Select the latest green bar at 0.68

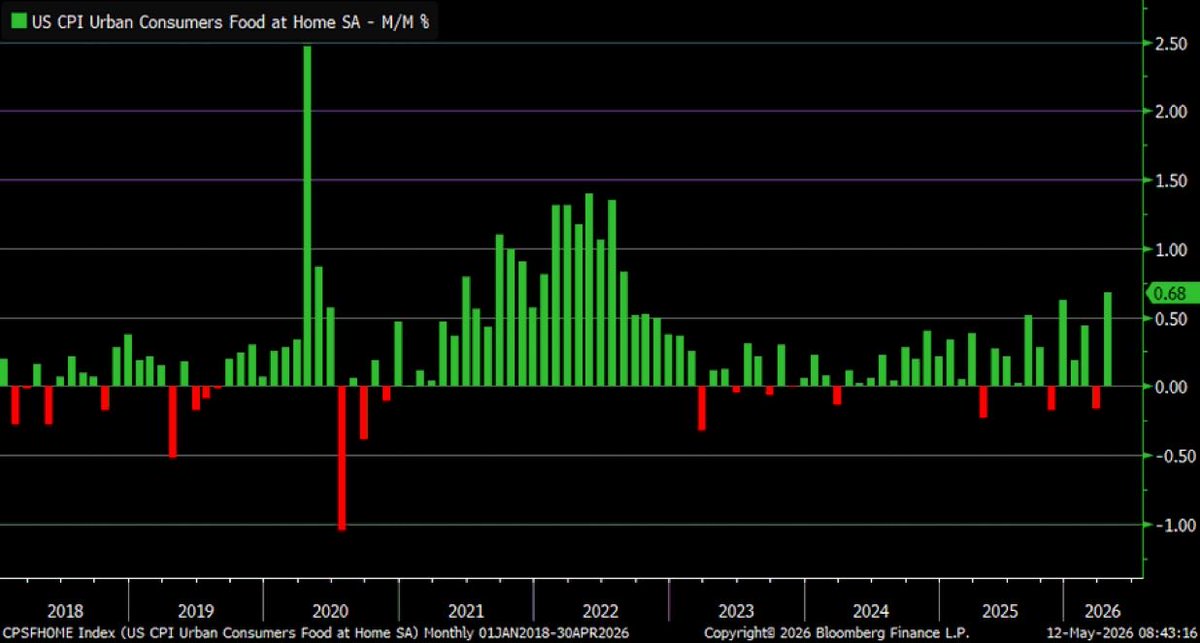click(1108, 339)
